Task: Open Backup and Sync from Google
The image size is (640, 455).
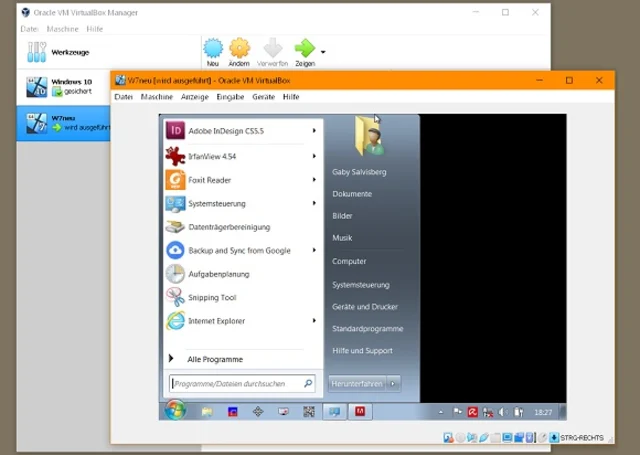Action: coord(240,250)
